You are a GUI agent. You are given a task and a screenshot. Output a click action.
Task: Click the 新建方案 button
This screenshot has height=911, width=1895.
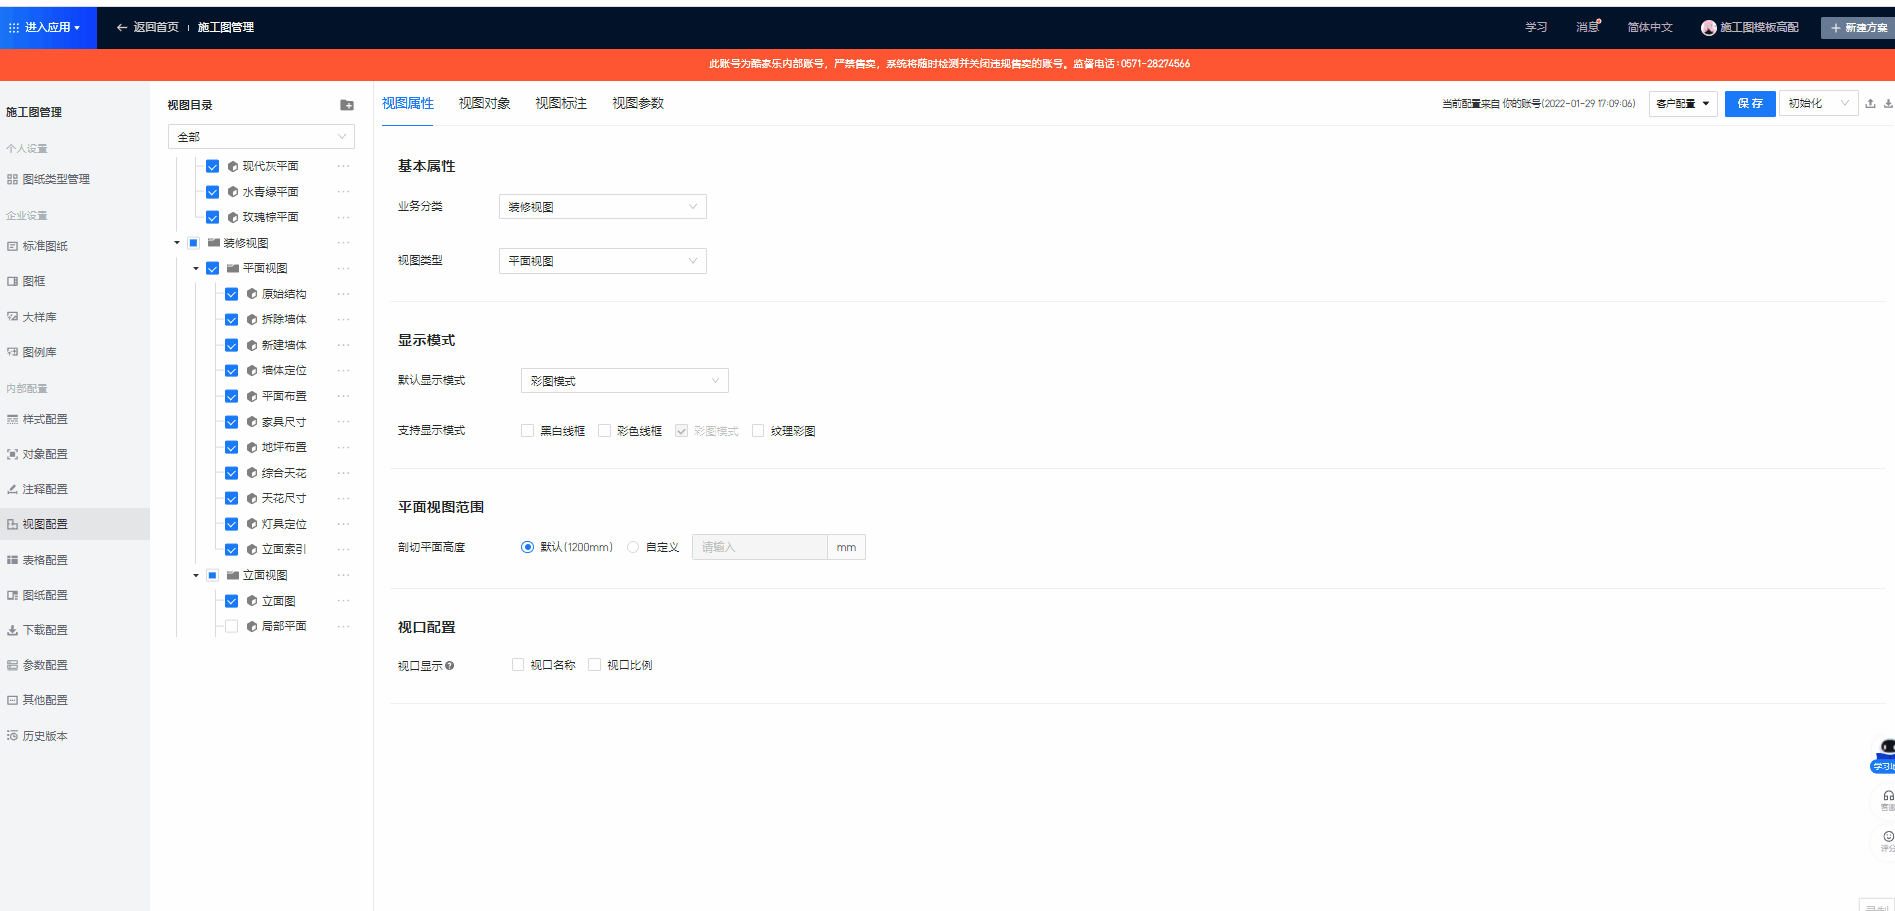tap(1859, 27)
